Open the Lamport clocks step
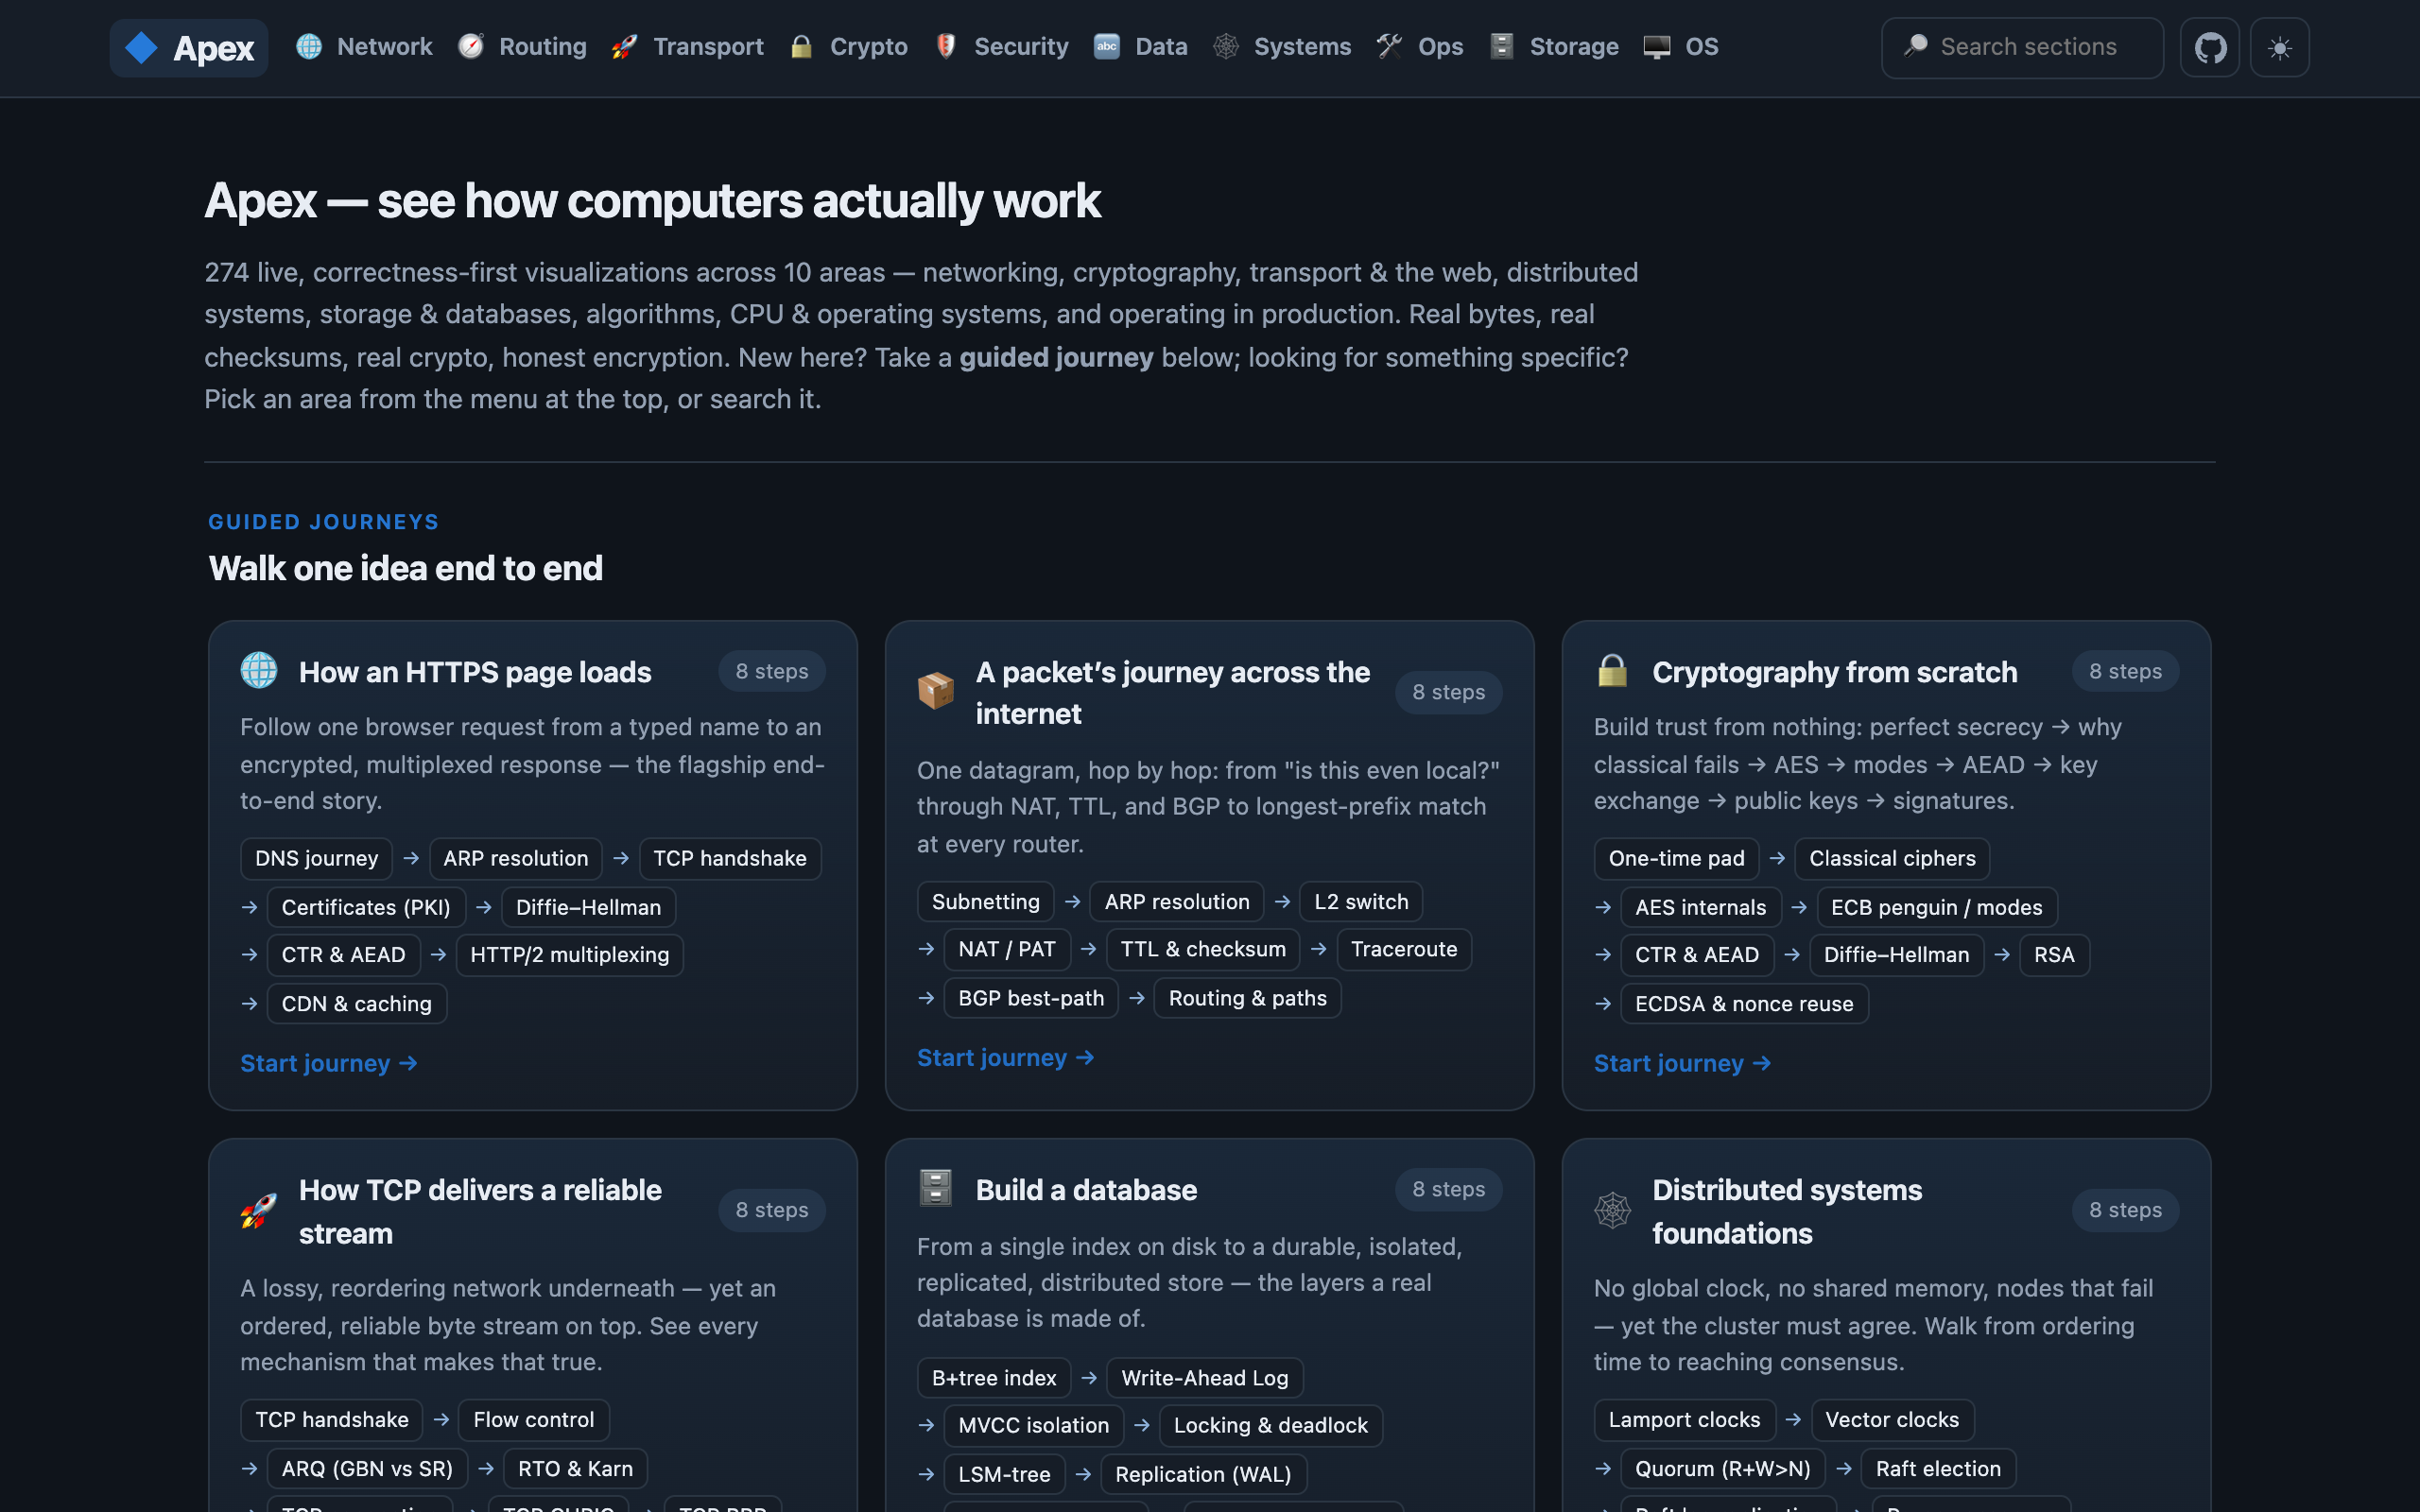The image size is (2420, 1512). 1684,1420
